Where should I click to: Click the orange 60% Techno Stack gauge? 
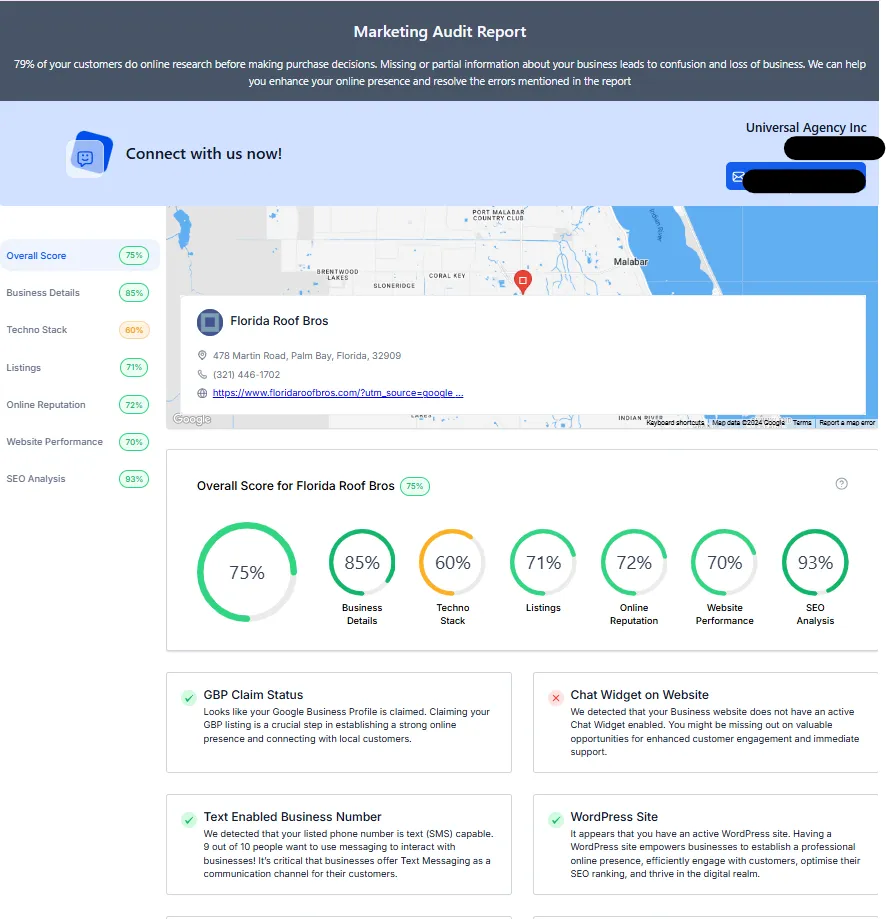(452, 563)
